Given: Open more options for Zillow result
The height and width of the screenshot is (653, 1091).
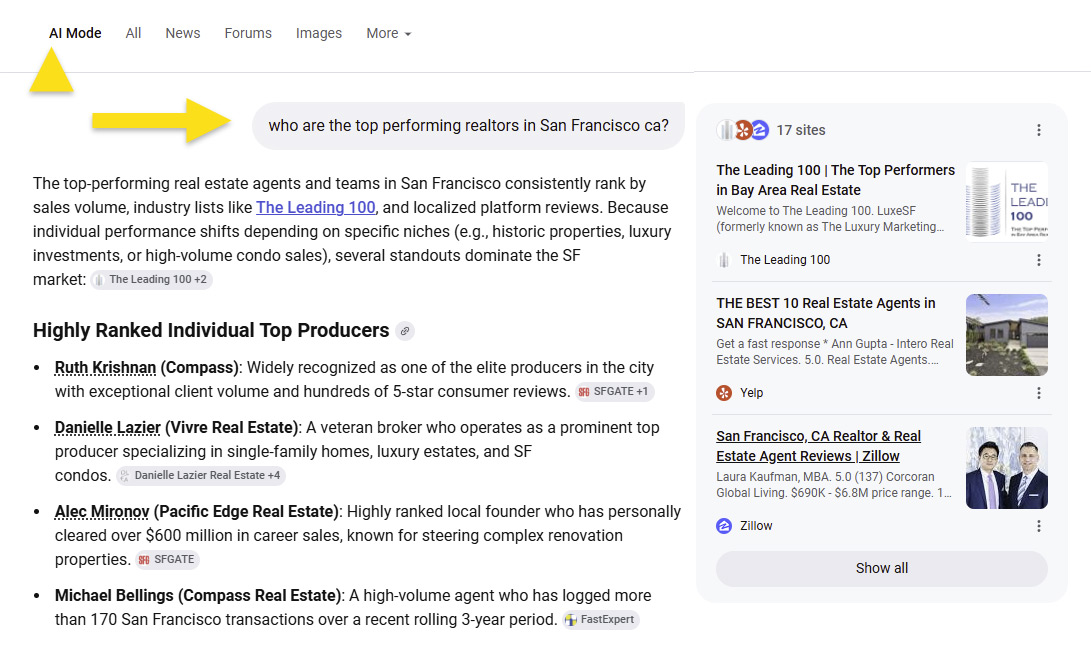Looking at the screenshot, I should (1039, 526).
